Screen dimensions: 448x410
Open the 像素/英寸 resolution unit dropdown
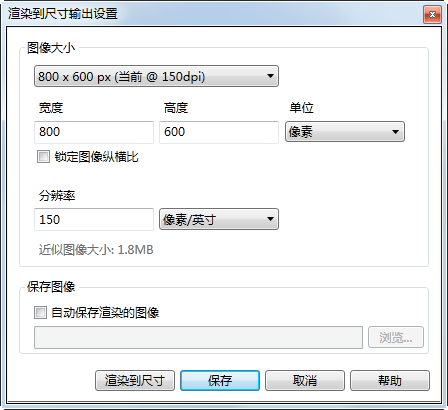[x=219, y=219]
